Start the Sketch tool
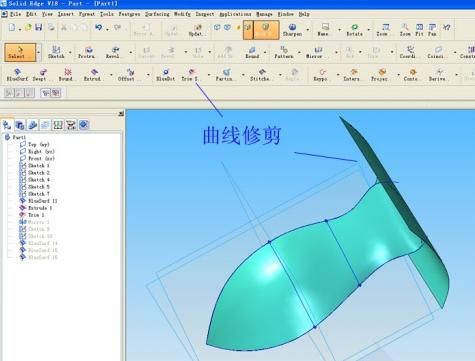Viewport: 475px width, 361px height. 56,52
